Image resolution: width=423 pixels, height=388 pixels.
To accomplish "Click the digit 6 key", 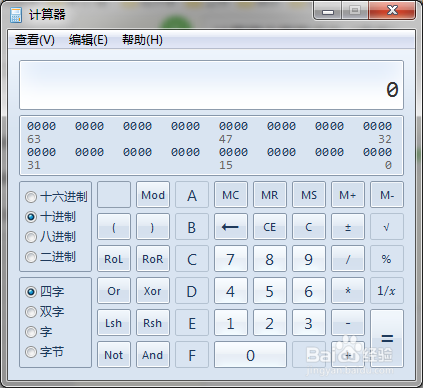I will pos(309,291).
